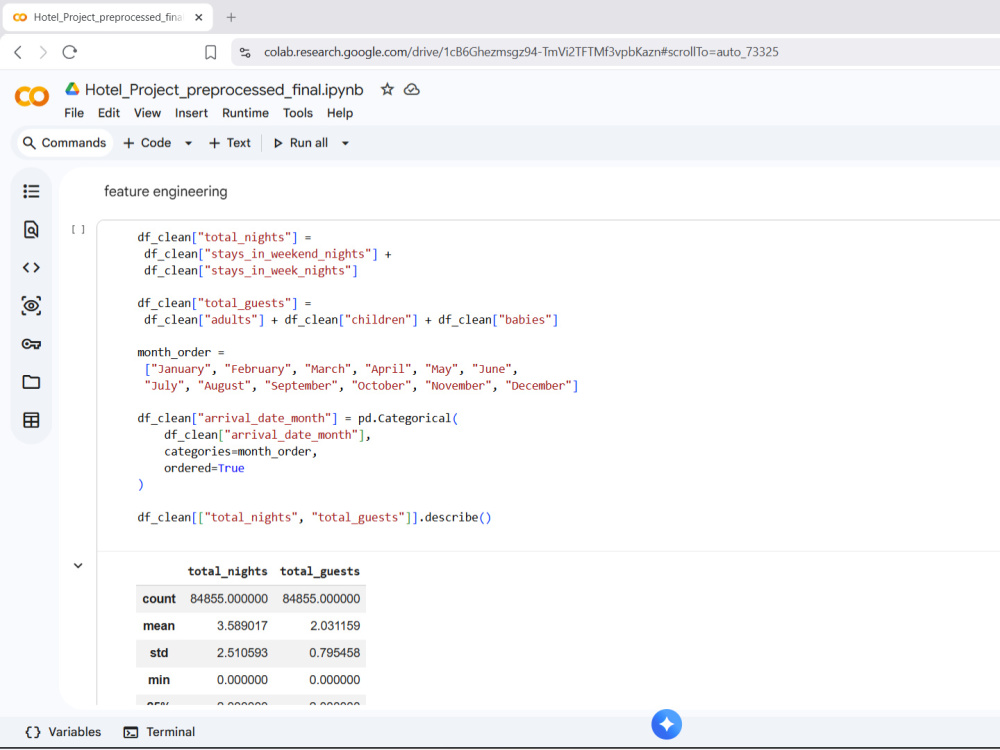Open site settings icon in address bar

245,52
